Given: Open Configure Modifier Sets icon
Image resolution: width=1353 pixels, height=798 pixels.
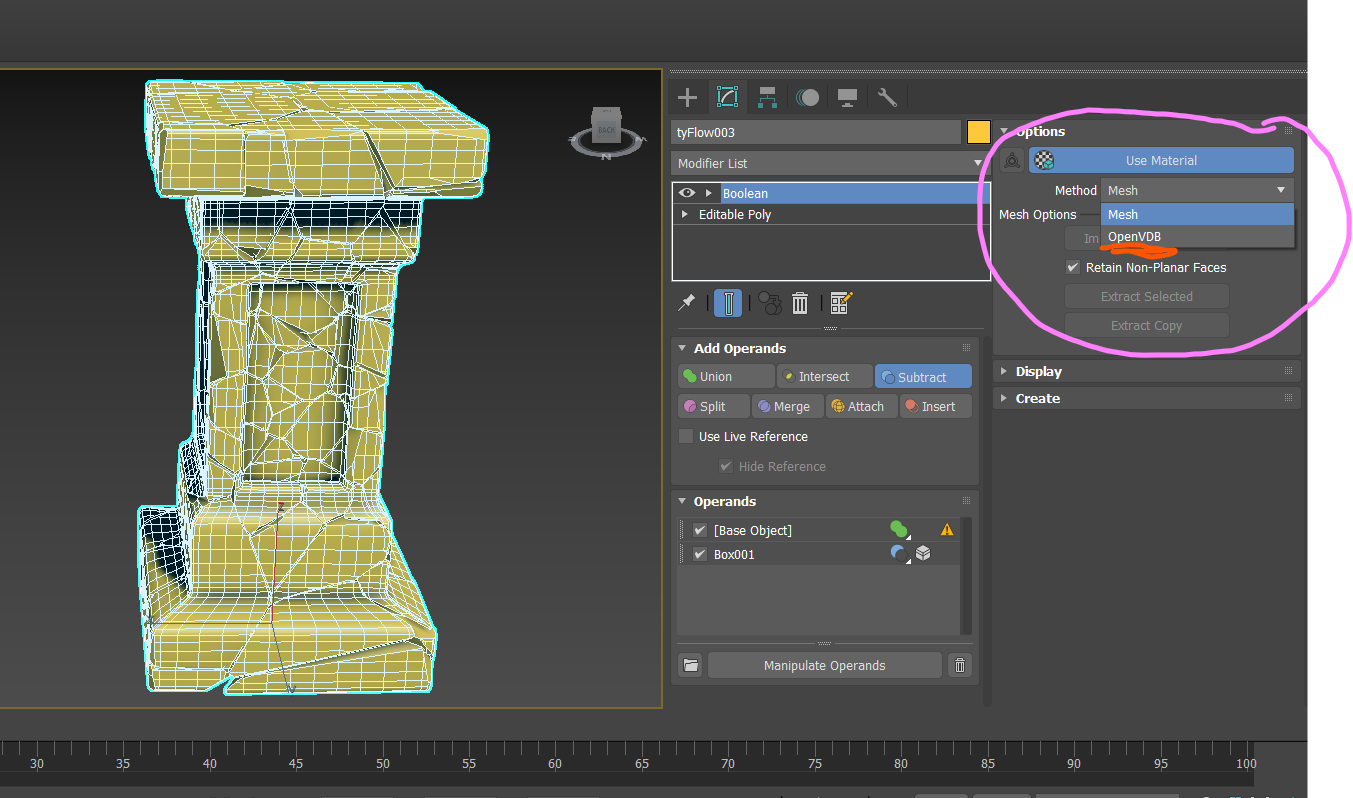Looking at the screenshot, I should (x=841, y=303).
